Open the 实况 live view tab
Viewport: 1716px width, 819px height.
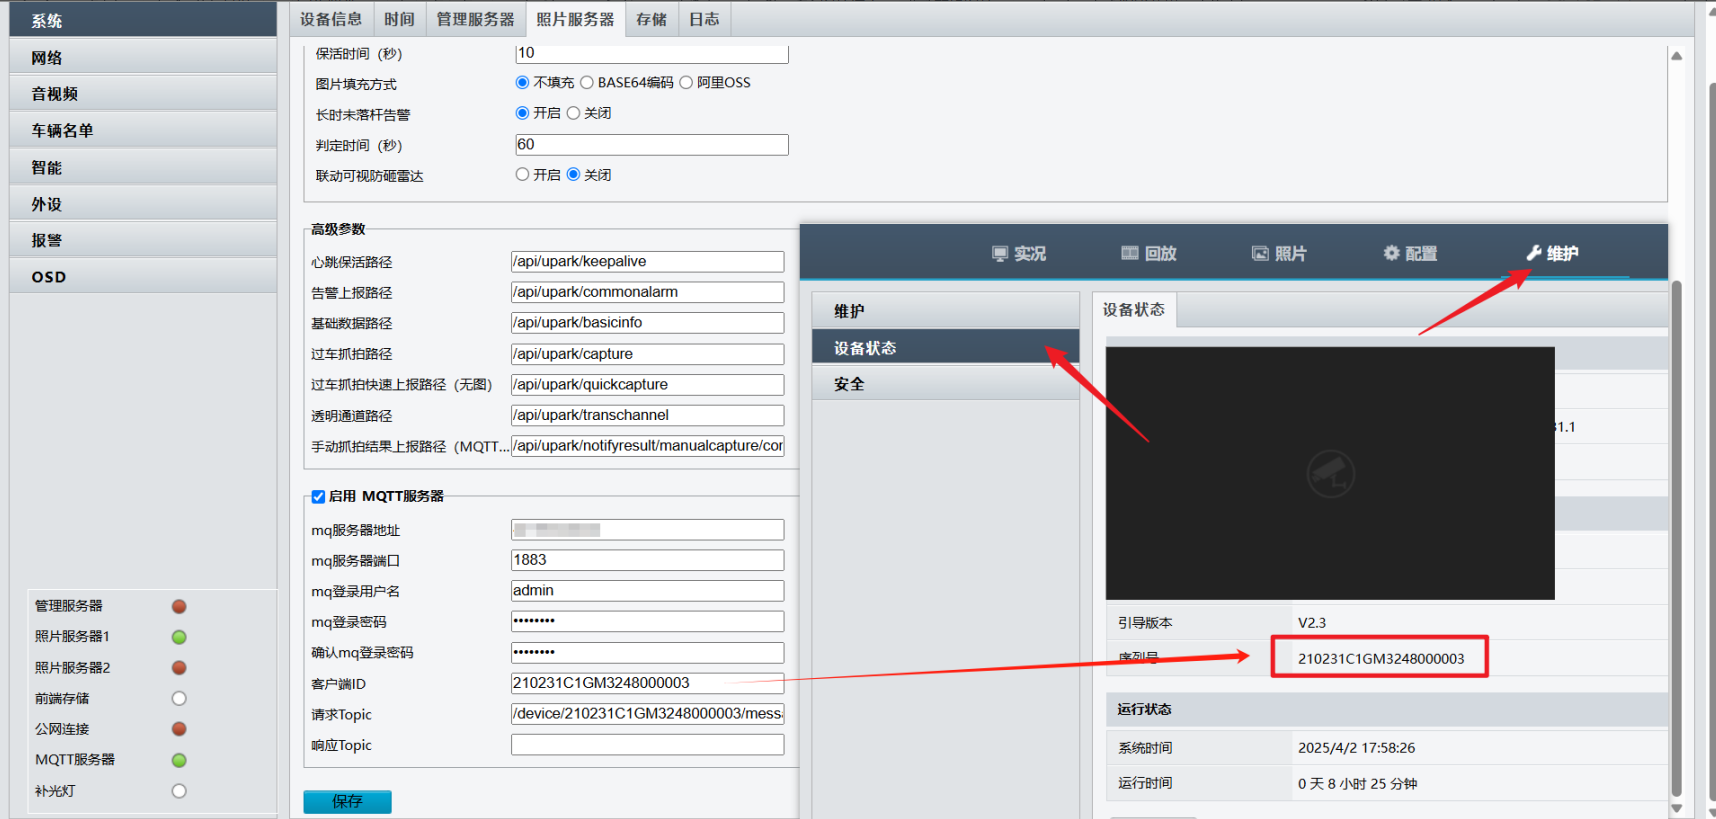click(x=1018, y=253)
